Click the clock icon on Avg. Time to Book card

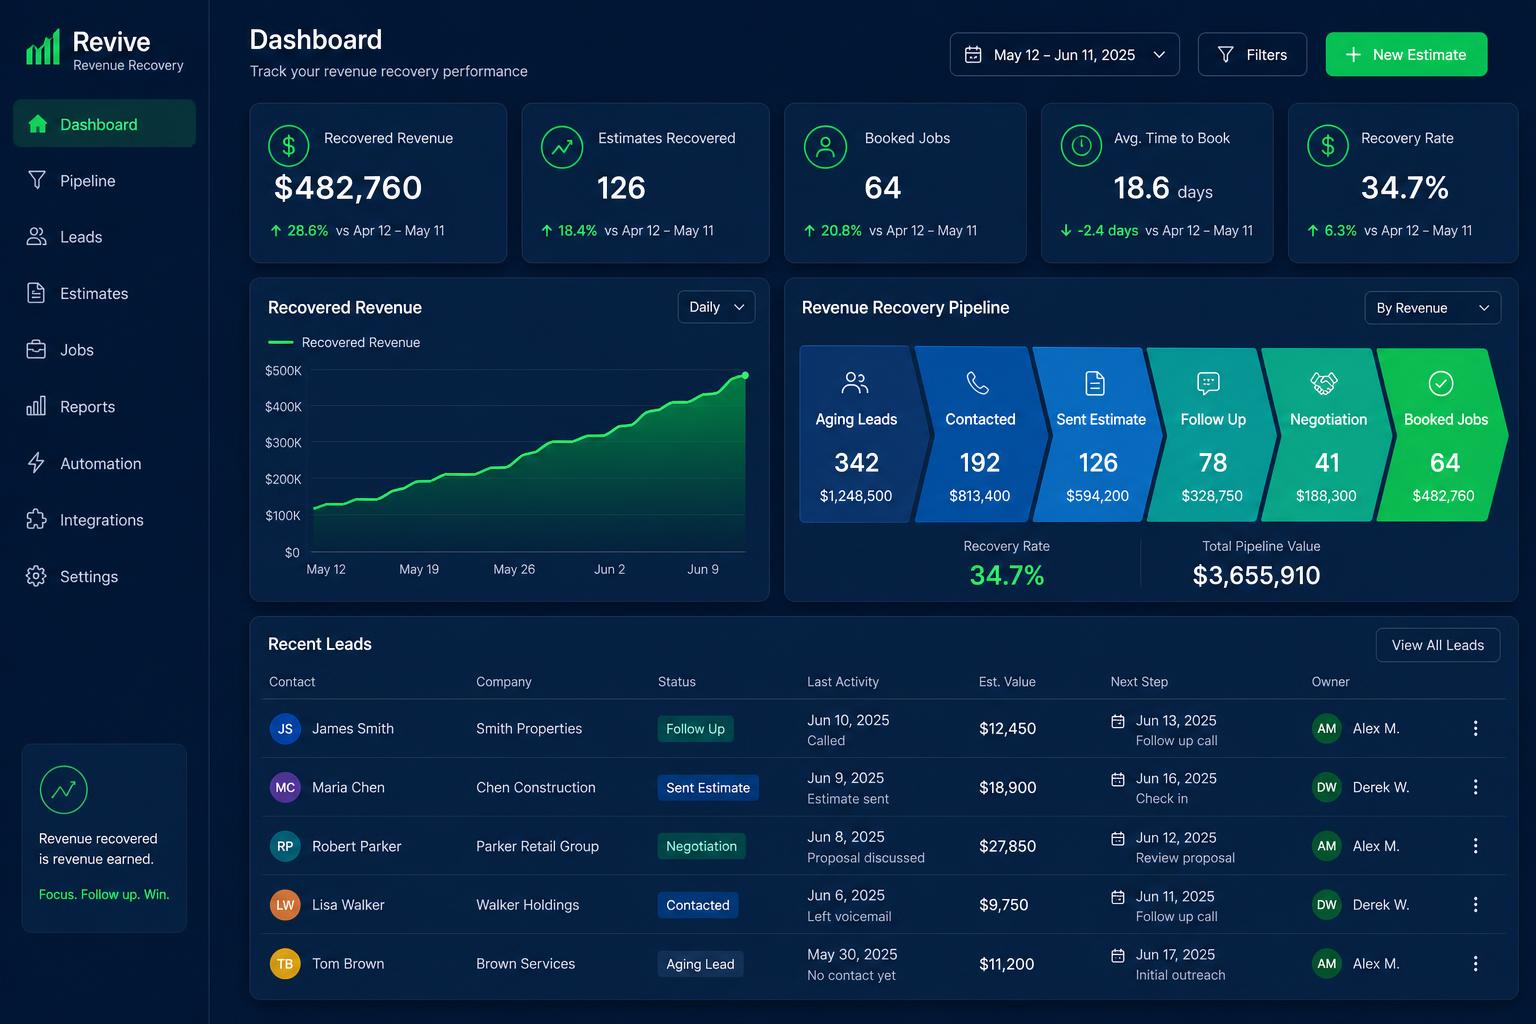click(1081, 146)
